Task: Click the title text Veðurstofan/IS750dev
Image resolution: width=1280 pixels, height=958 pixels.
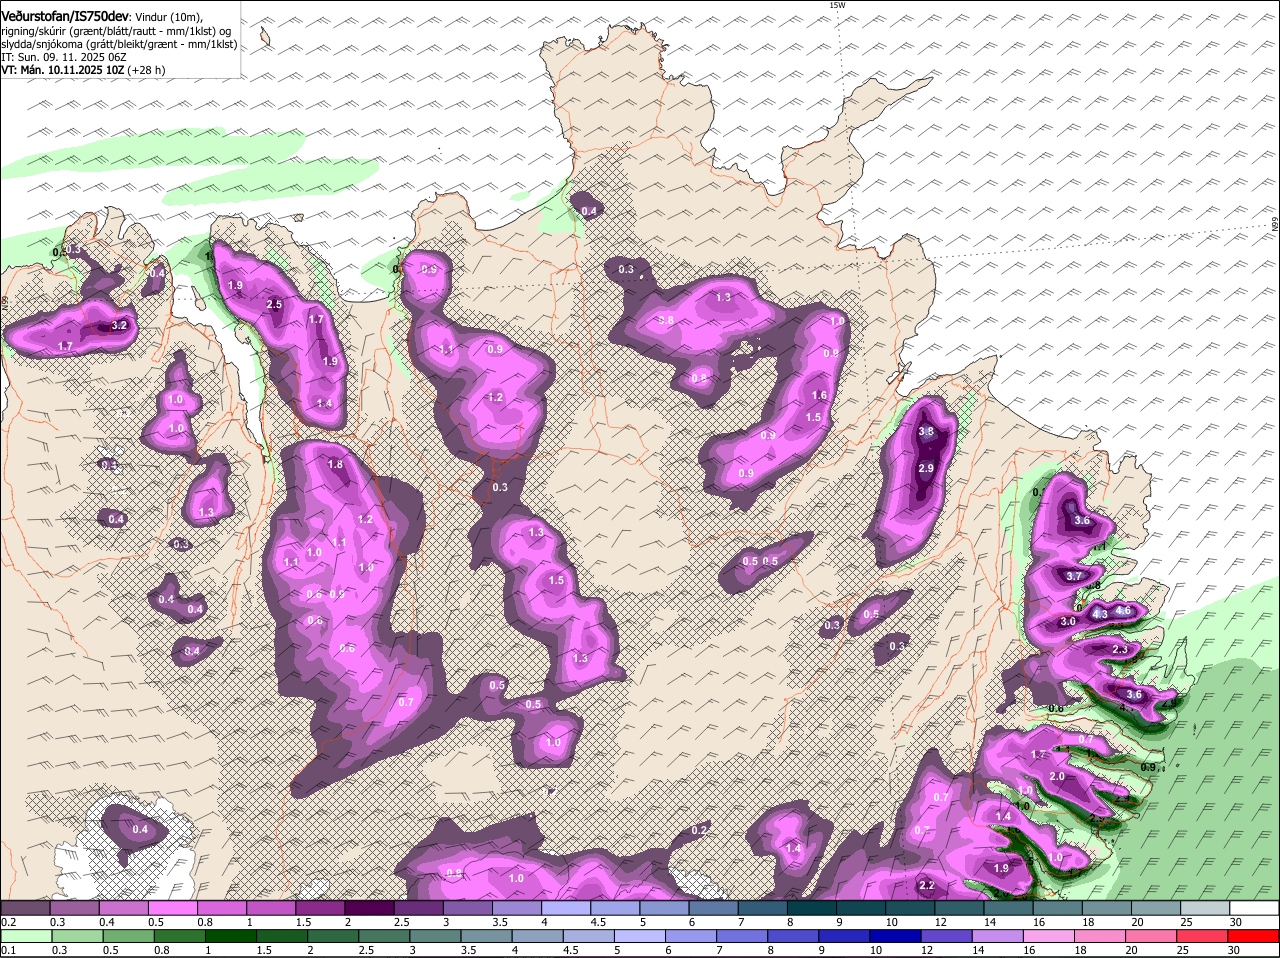Action: point(65,17)
